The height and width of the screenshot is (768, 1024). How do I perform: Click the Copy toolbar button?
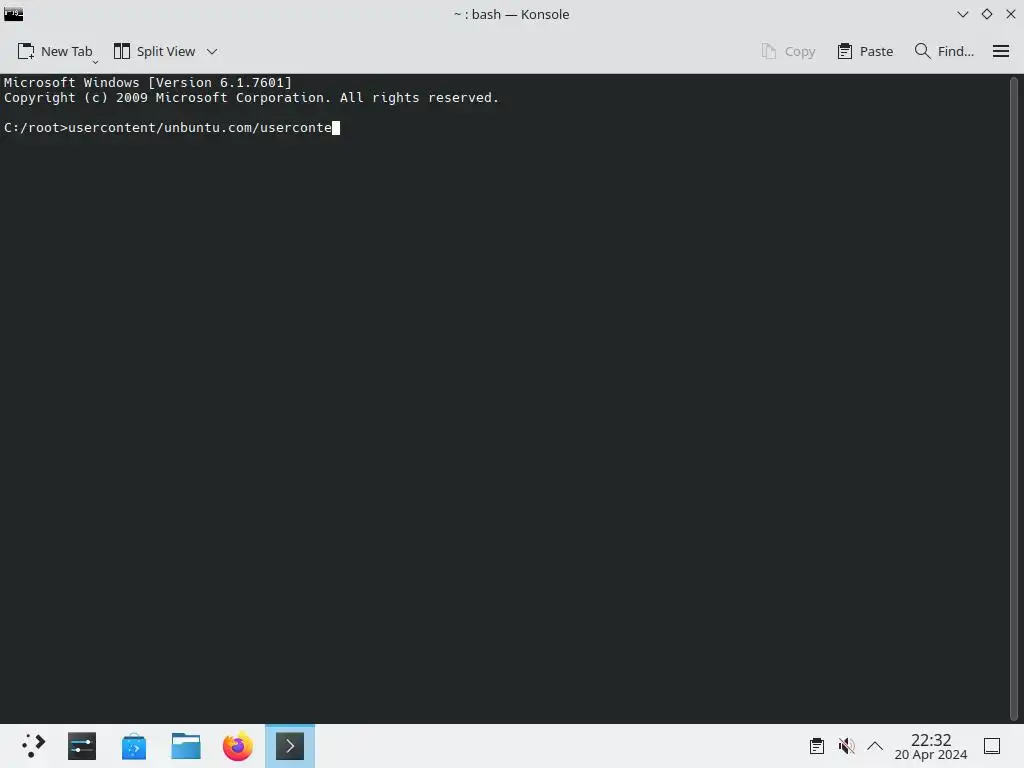click(788, 52)
